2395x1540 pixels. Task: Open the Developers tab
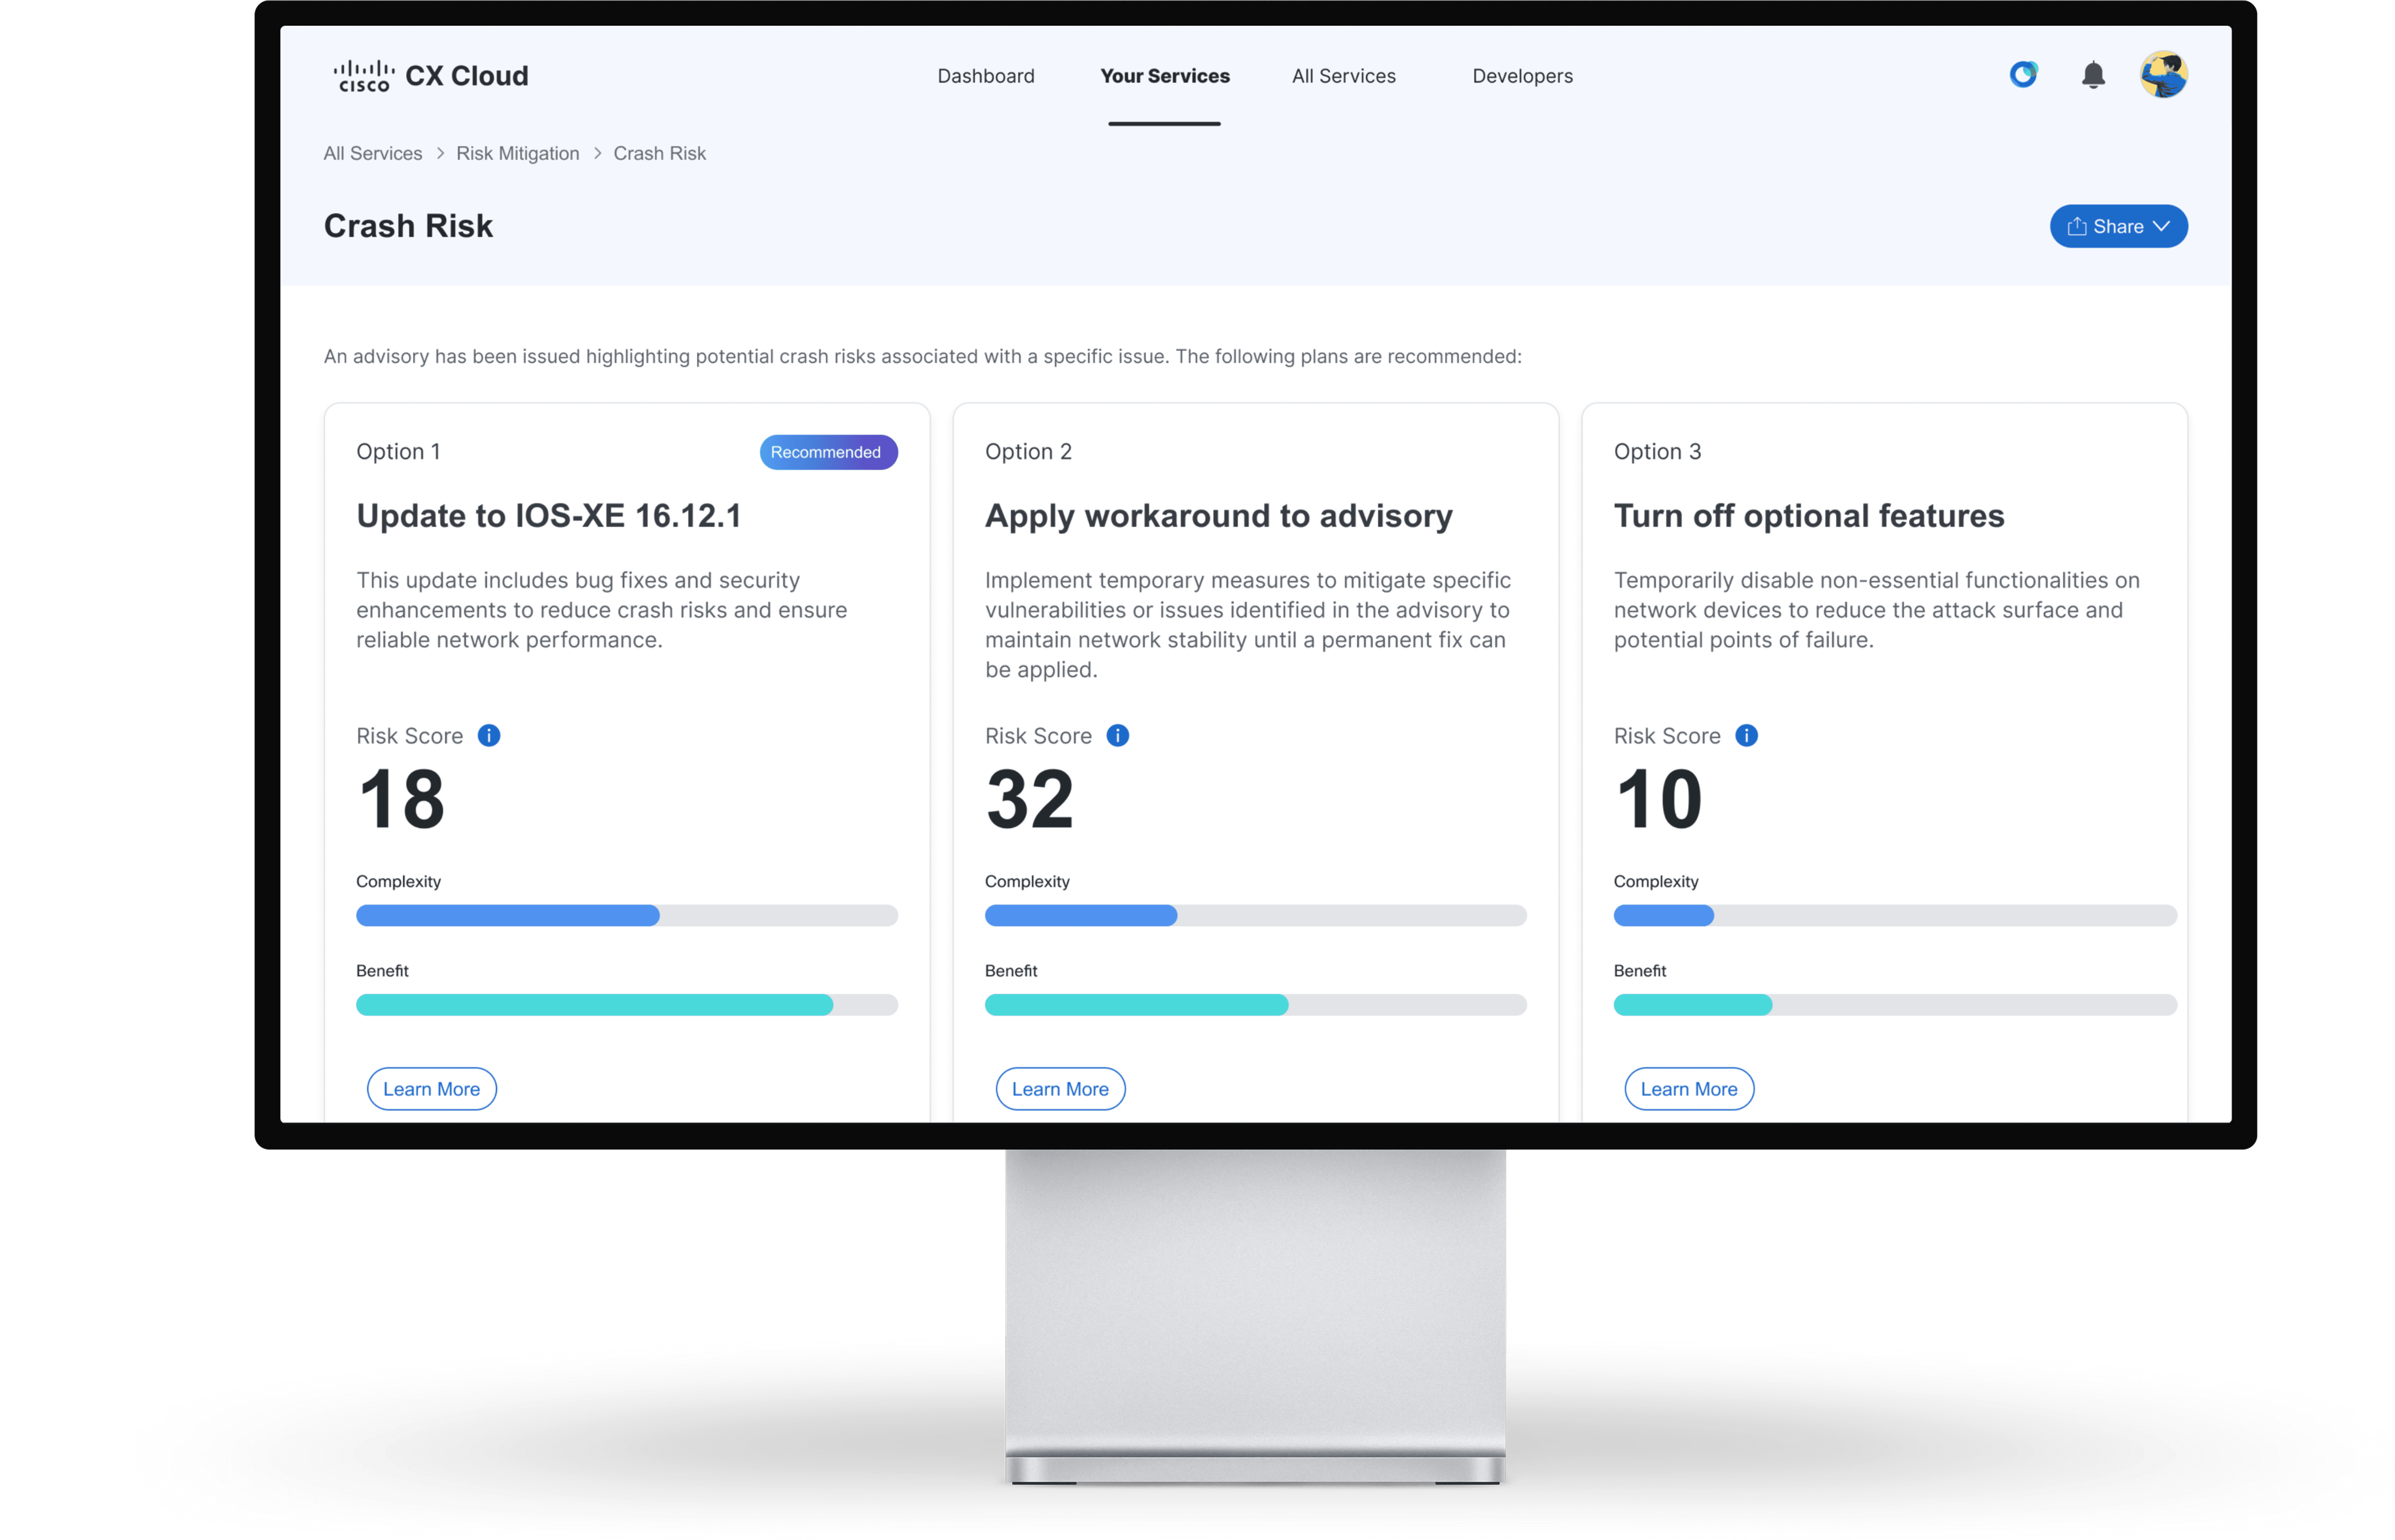[x=1522, y=76]
